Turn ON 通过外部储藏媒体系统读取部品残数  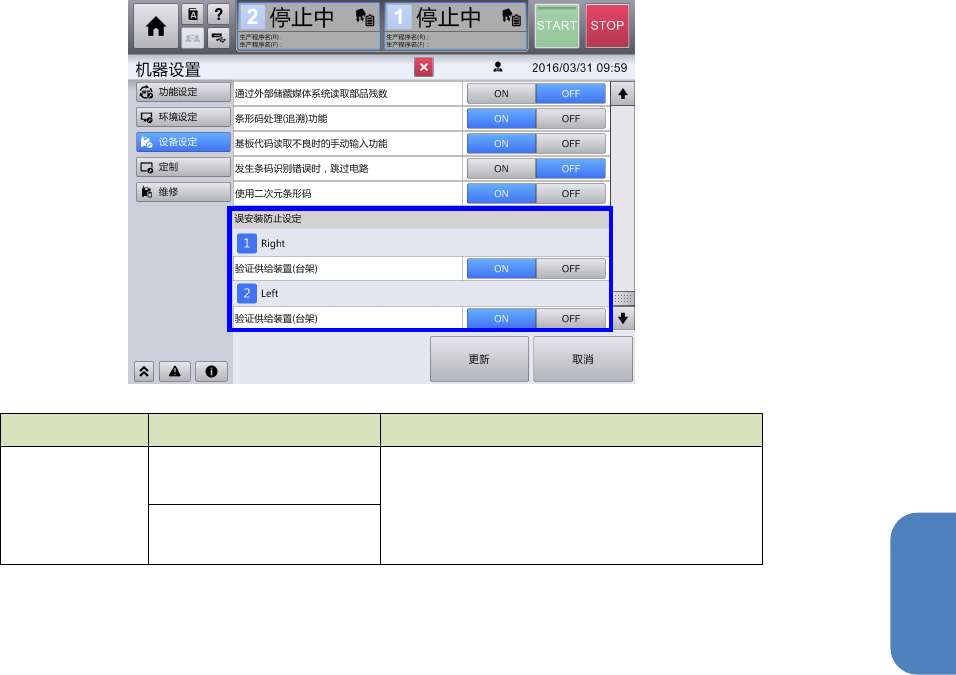501,94
